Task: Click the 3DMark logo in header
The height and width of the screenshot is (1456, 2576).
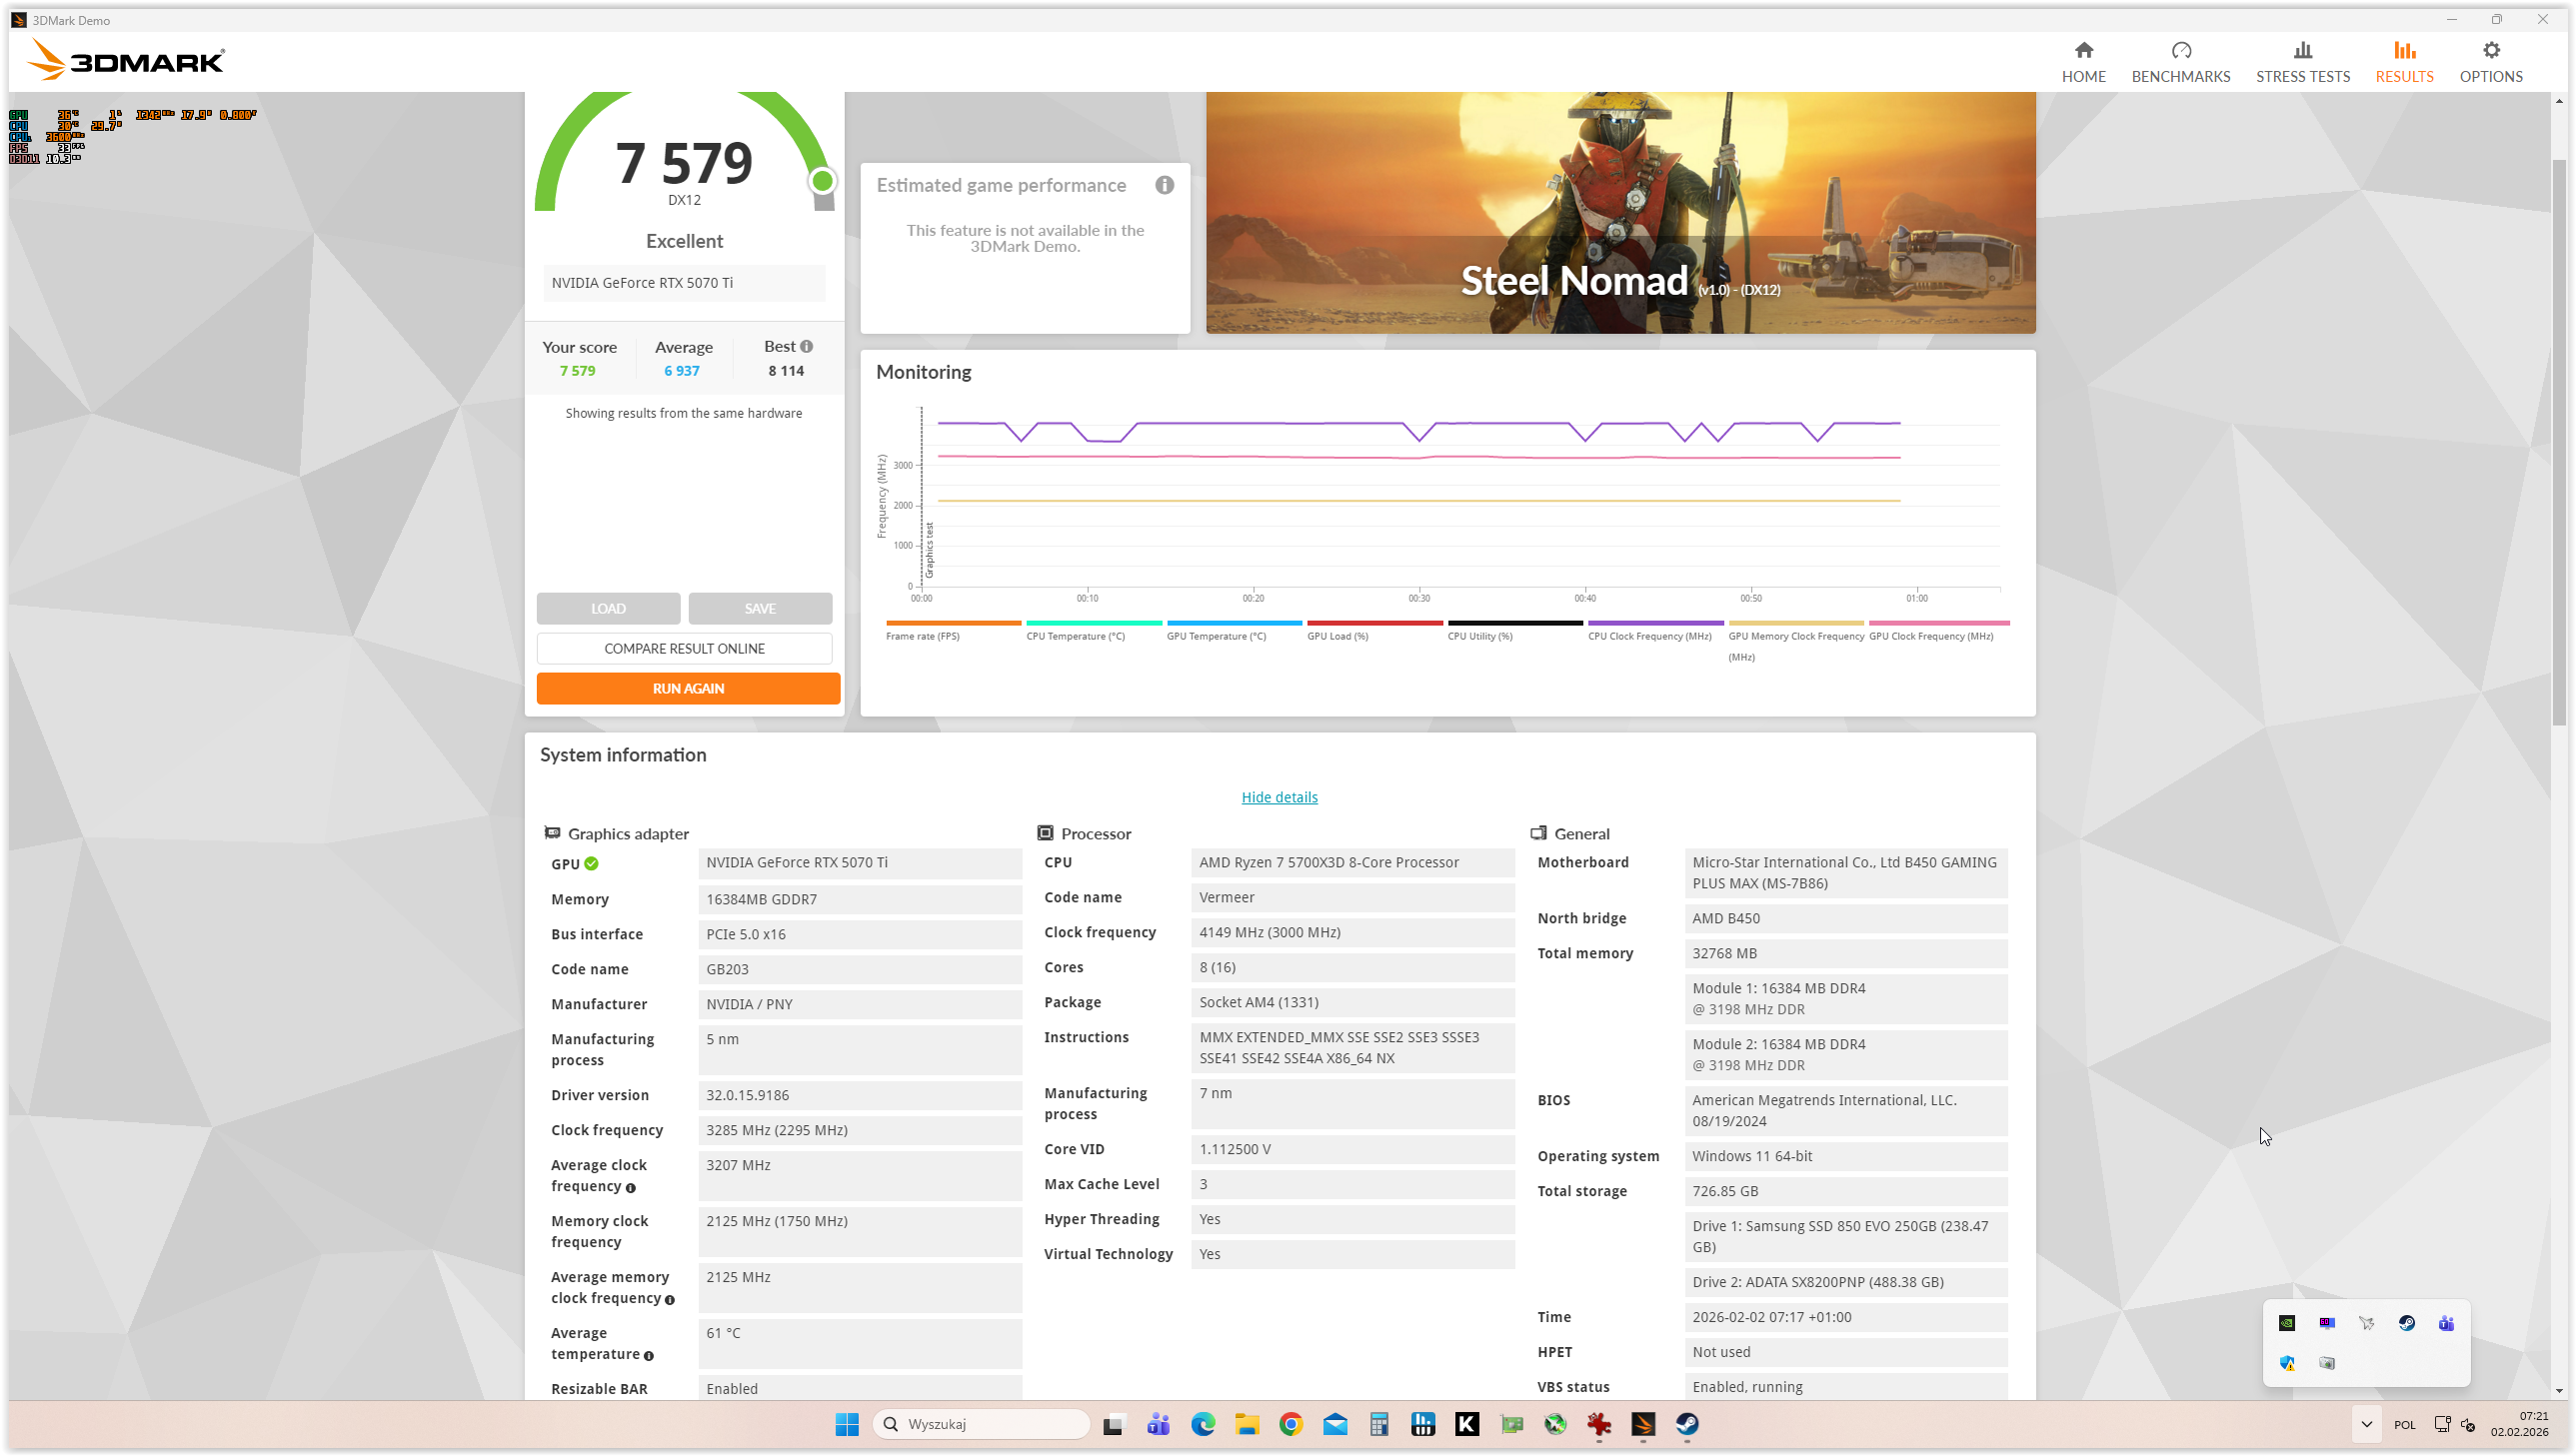Action: click(x=127, y=61)
